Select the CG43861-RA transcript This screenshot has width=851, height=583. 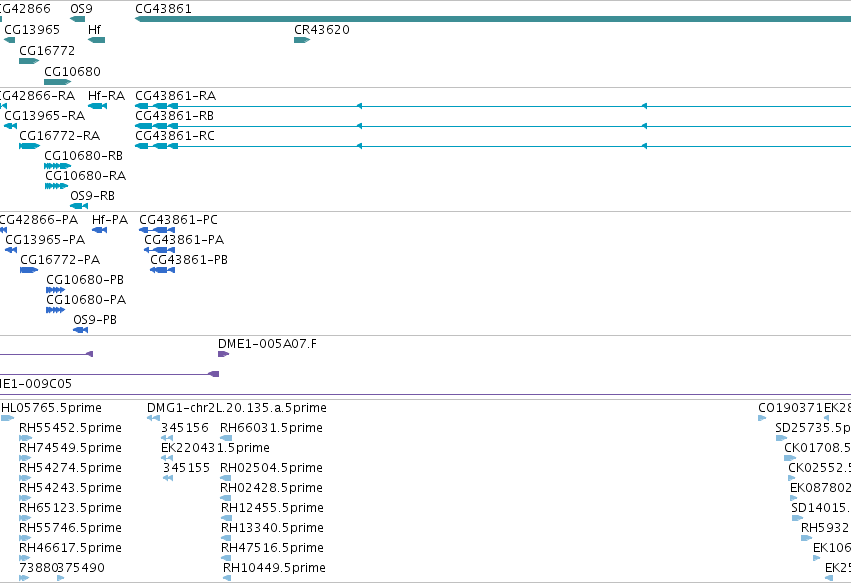[493, 106]
